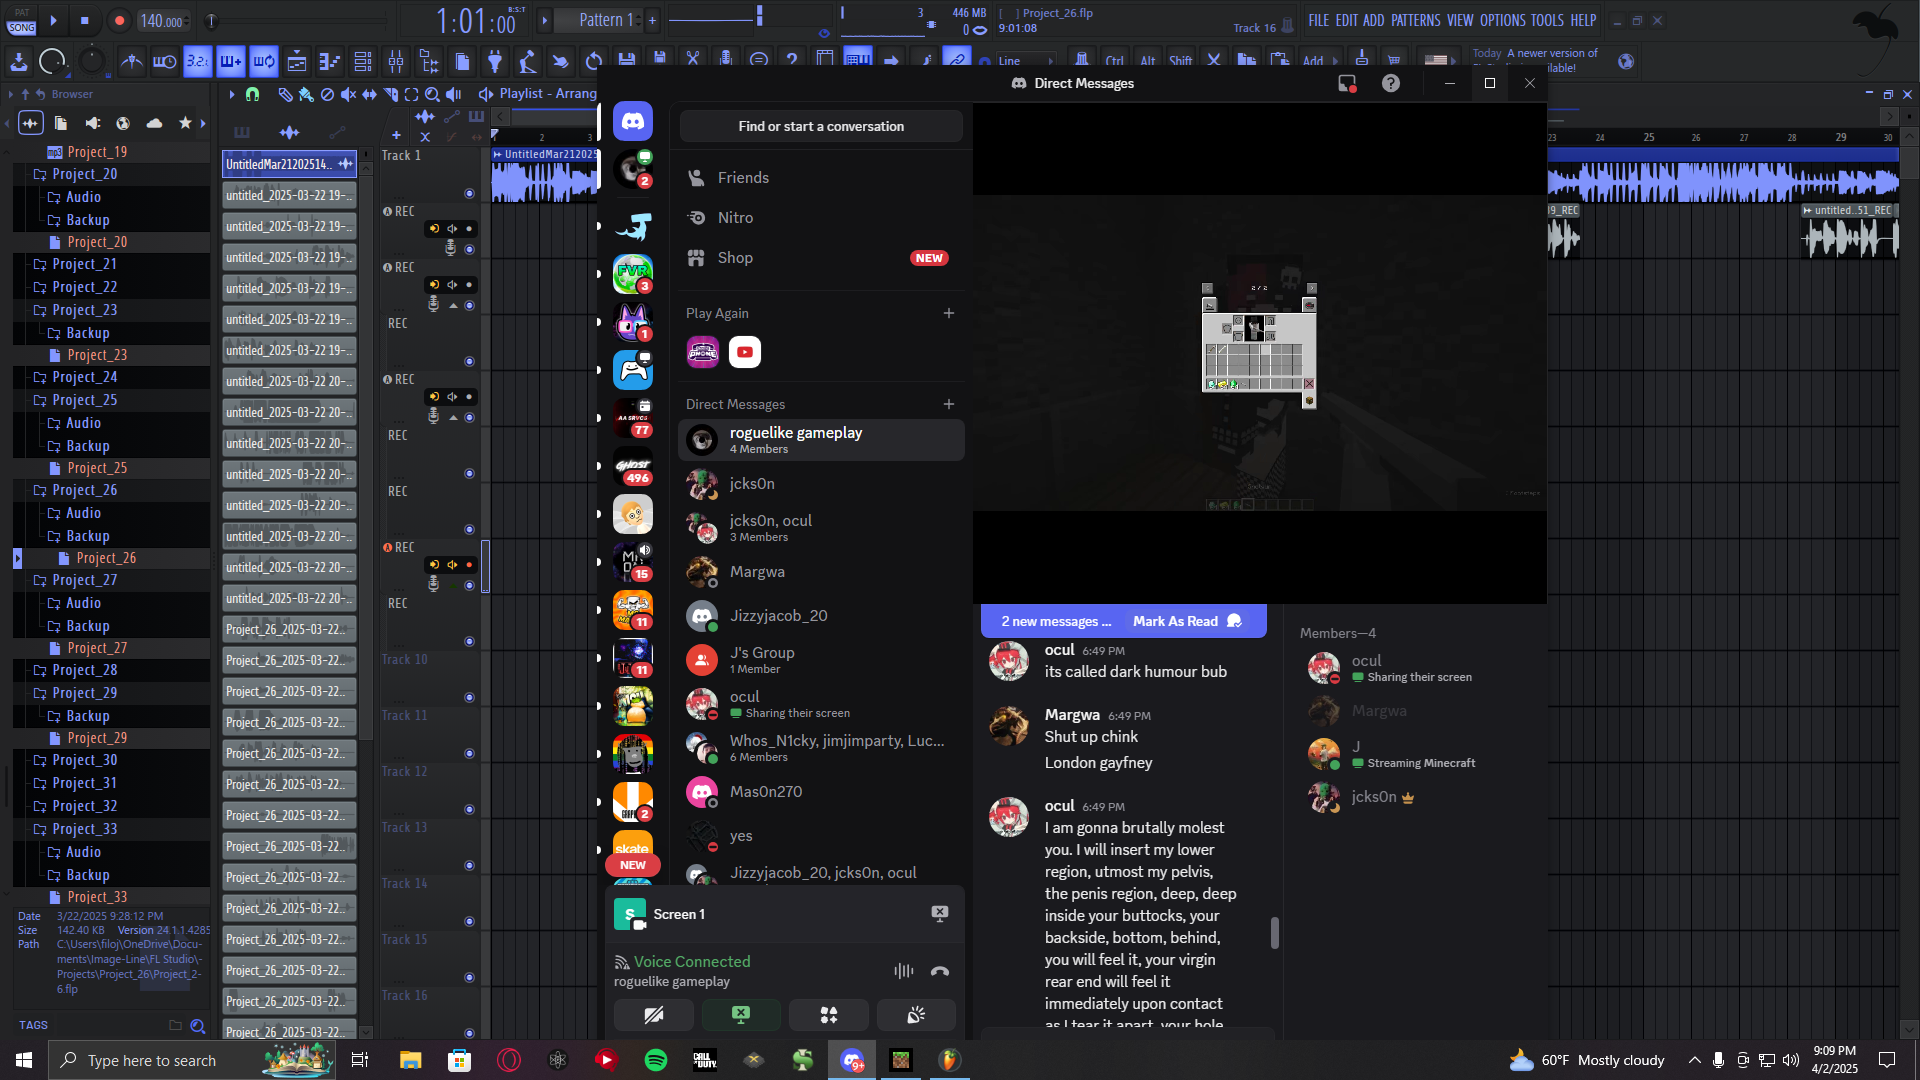Toggle Discord camera on

653,1015
